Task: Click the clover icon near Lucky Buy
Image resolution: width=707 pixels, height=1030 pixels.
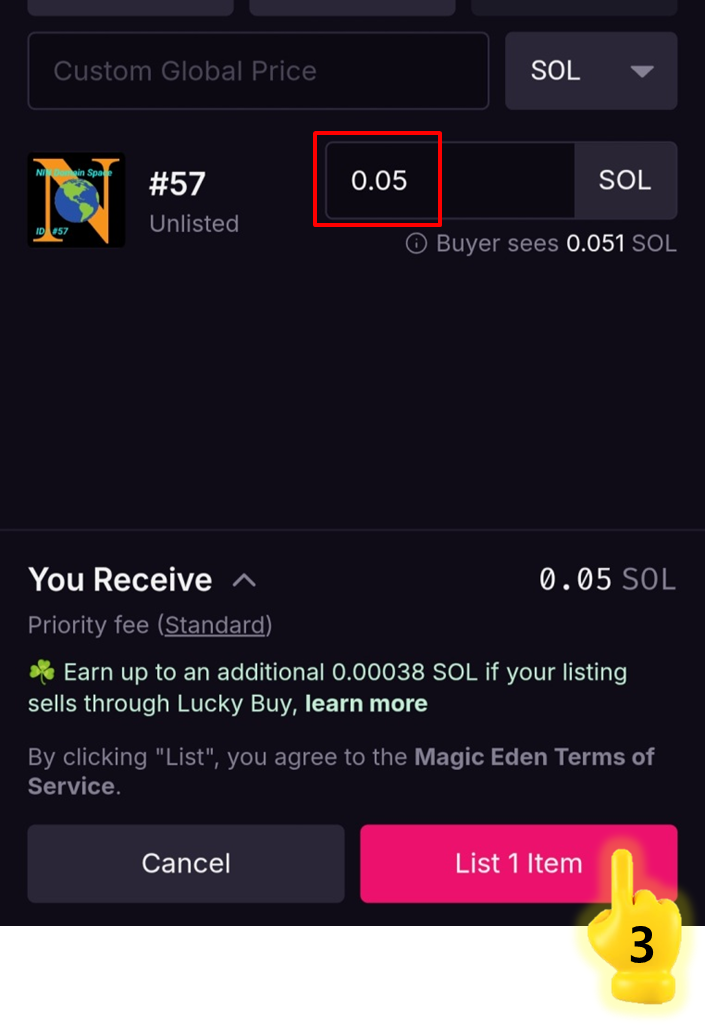Action: 41,673
